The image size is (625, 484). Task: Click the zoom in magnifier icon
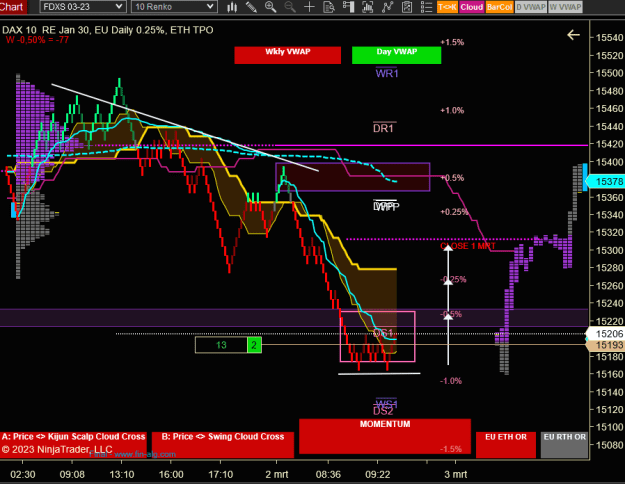coord(271,7)
